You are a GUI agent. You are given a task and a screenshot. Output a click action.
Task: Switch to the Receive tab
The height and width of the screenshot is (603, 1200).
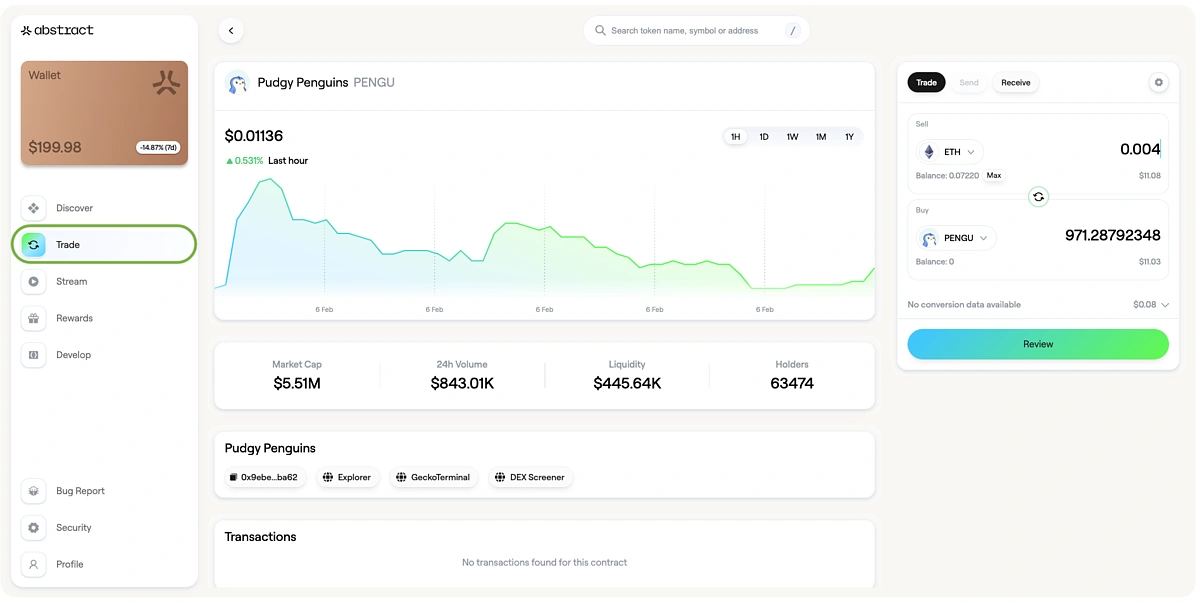pos(1016,83)
